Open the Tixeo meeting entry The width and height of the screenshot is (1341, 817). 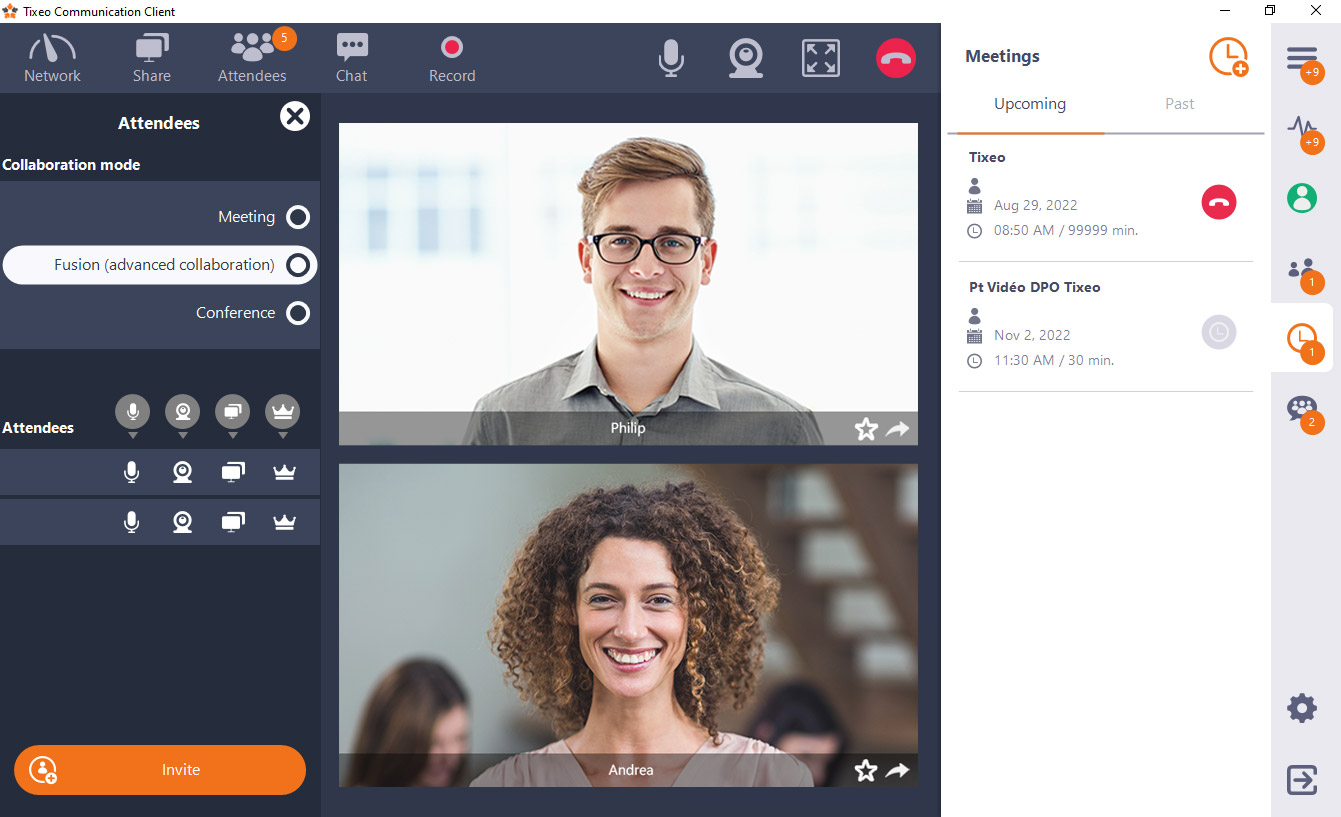[x=1106, y=197]
